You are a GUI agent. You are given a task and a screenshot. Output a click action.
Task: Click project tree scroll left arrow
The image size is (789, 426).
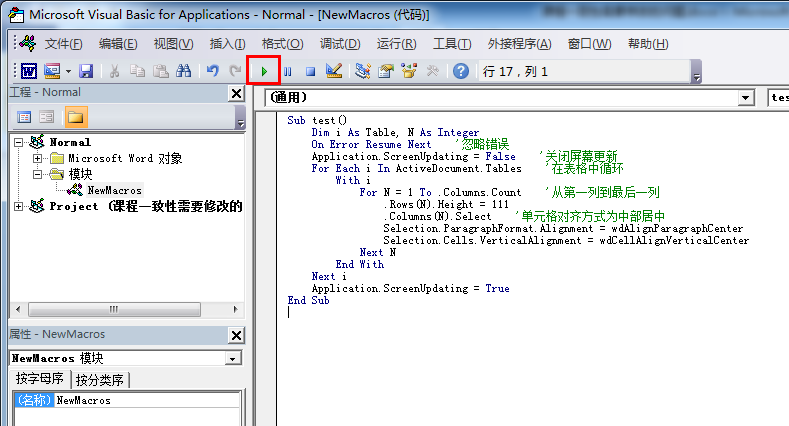19,309
